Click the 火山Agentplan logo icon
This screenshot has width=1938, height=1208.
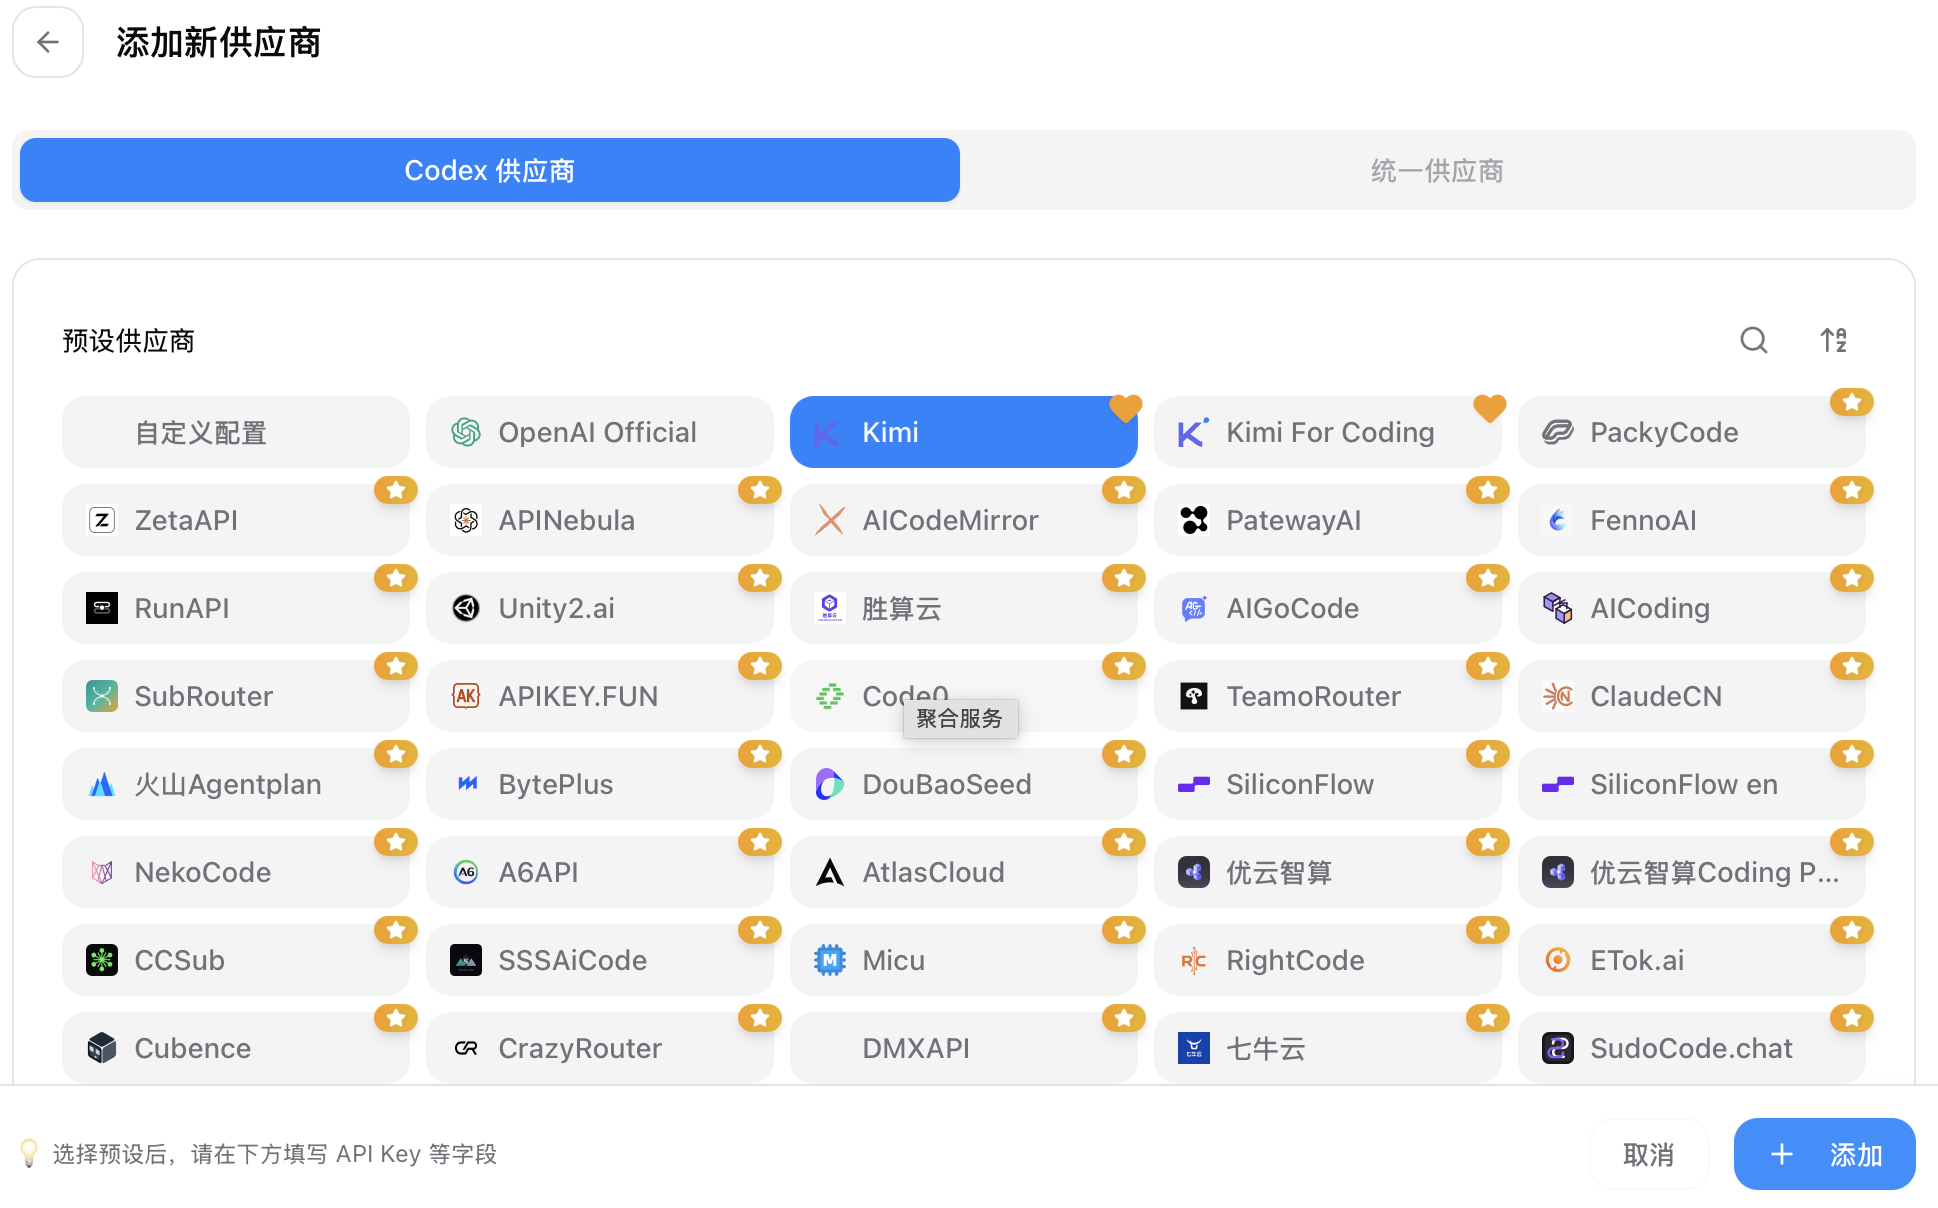pyautogui.click(x=102, y=784)
